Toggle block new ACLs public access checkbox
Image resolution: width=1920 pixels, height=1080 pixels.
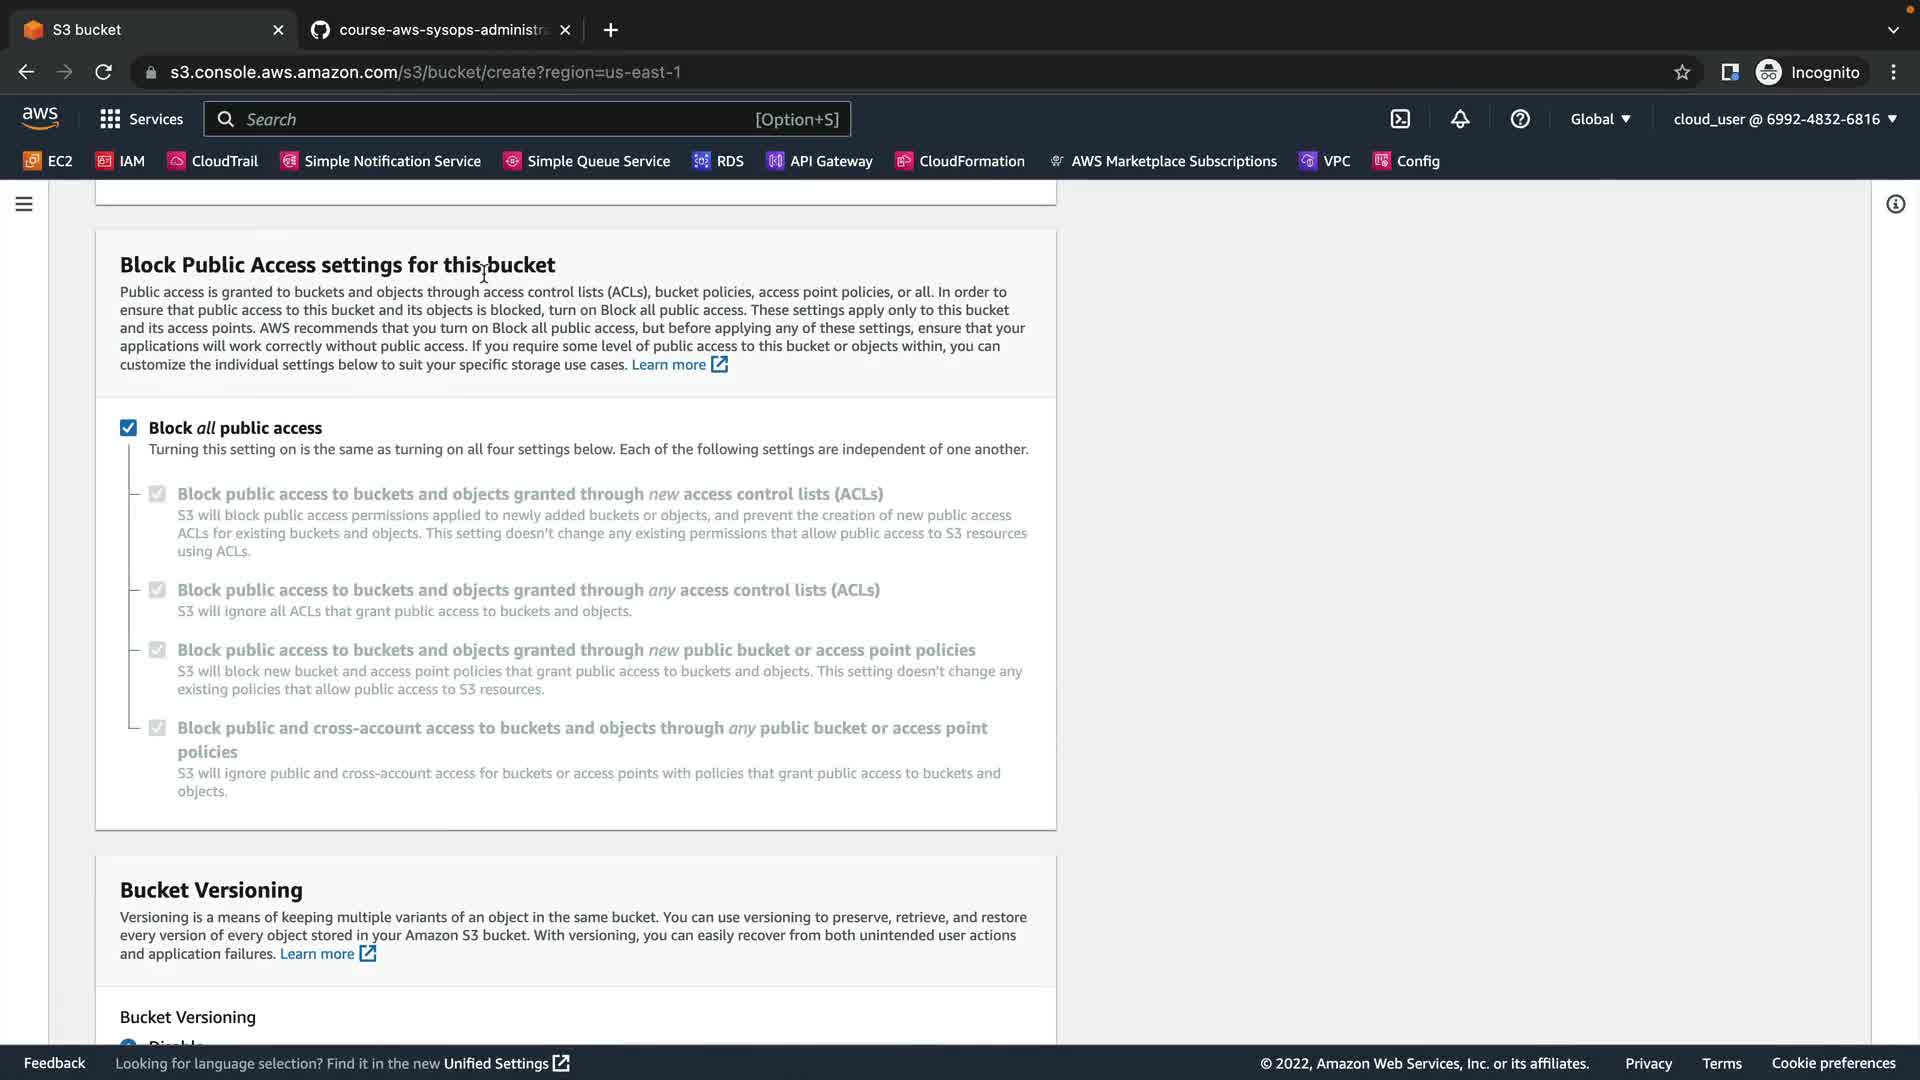(157, 494)
